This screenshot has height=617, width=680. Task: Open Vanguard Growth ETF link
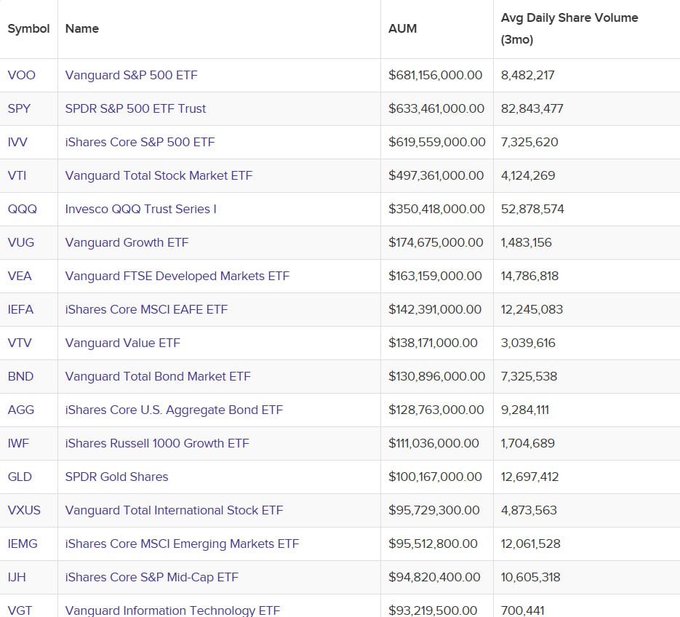[x=126, y=242]
